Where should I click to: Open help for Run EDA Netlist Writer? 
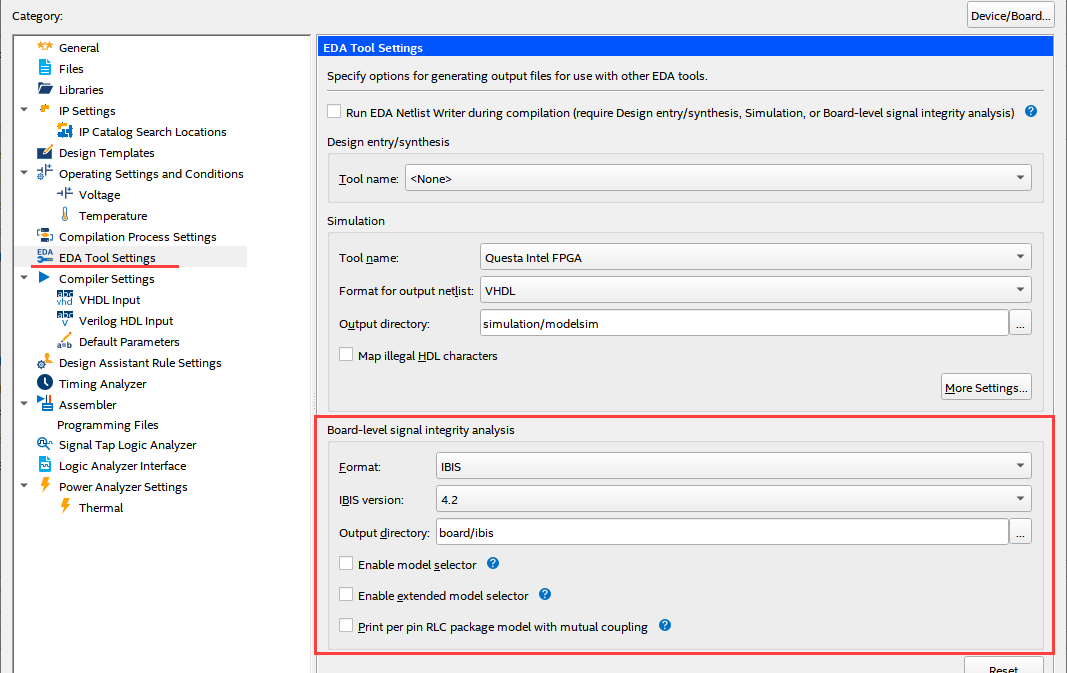pyautogui.click(x=1031, y=111)
